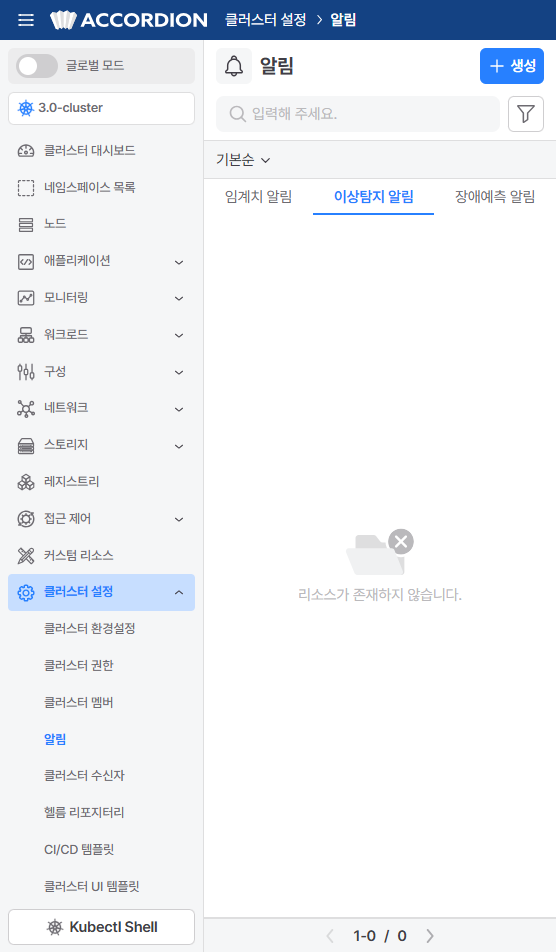Click the search magnifier icon
Screen dimensions: 556x952
coord(237,114)
